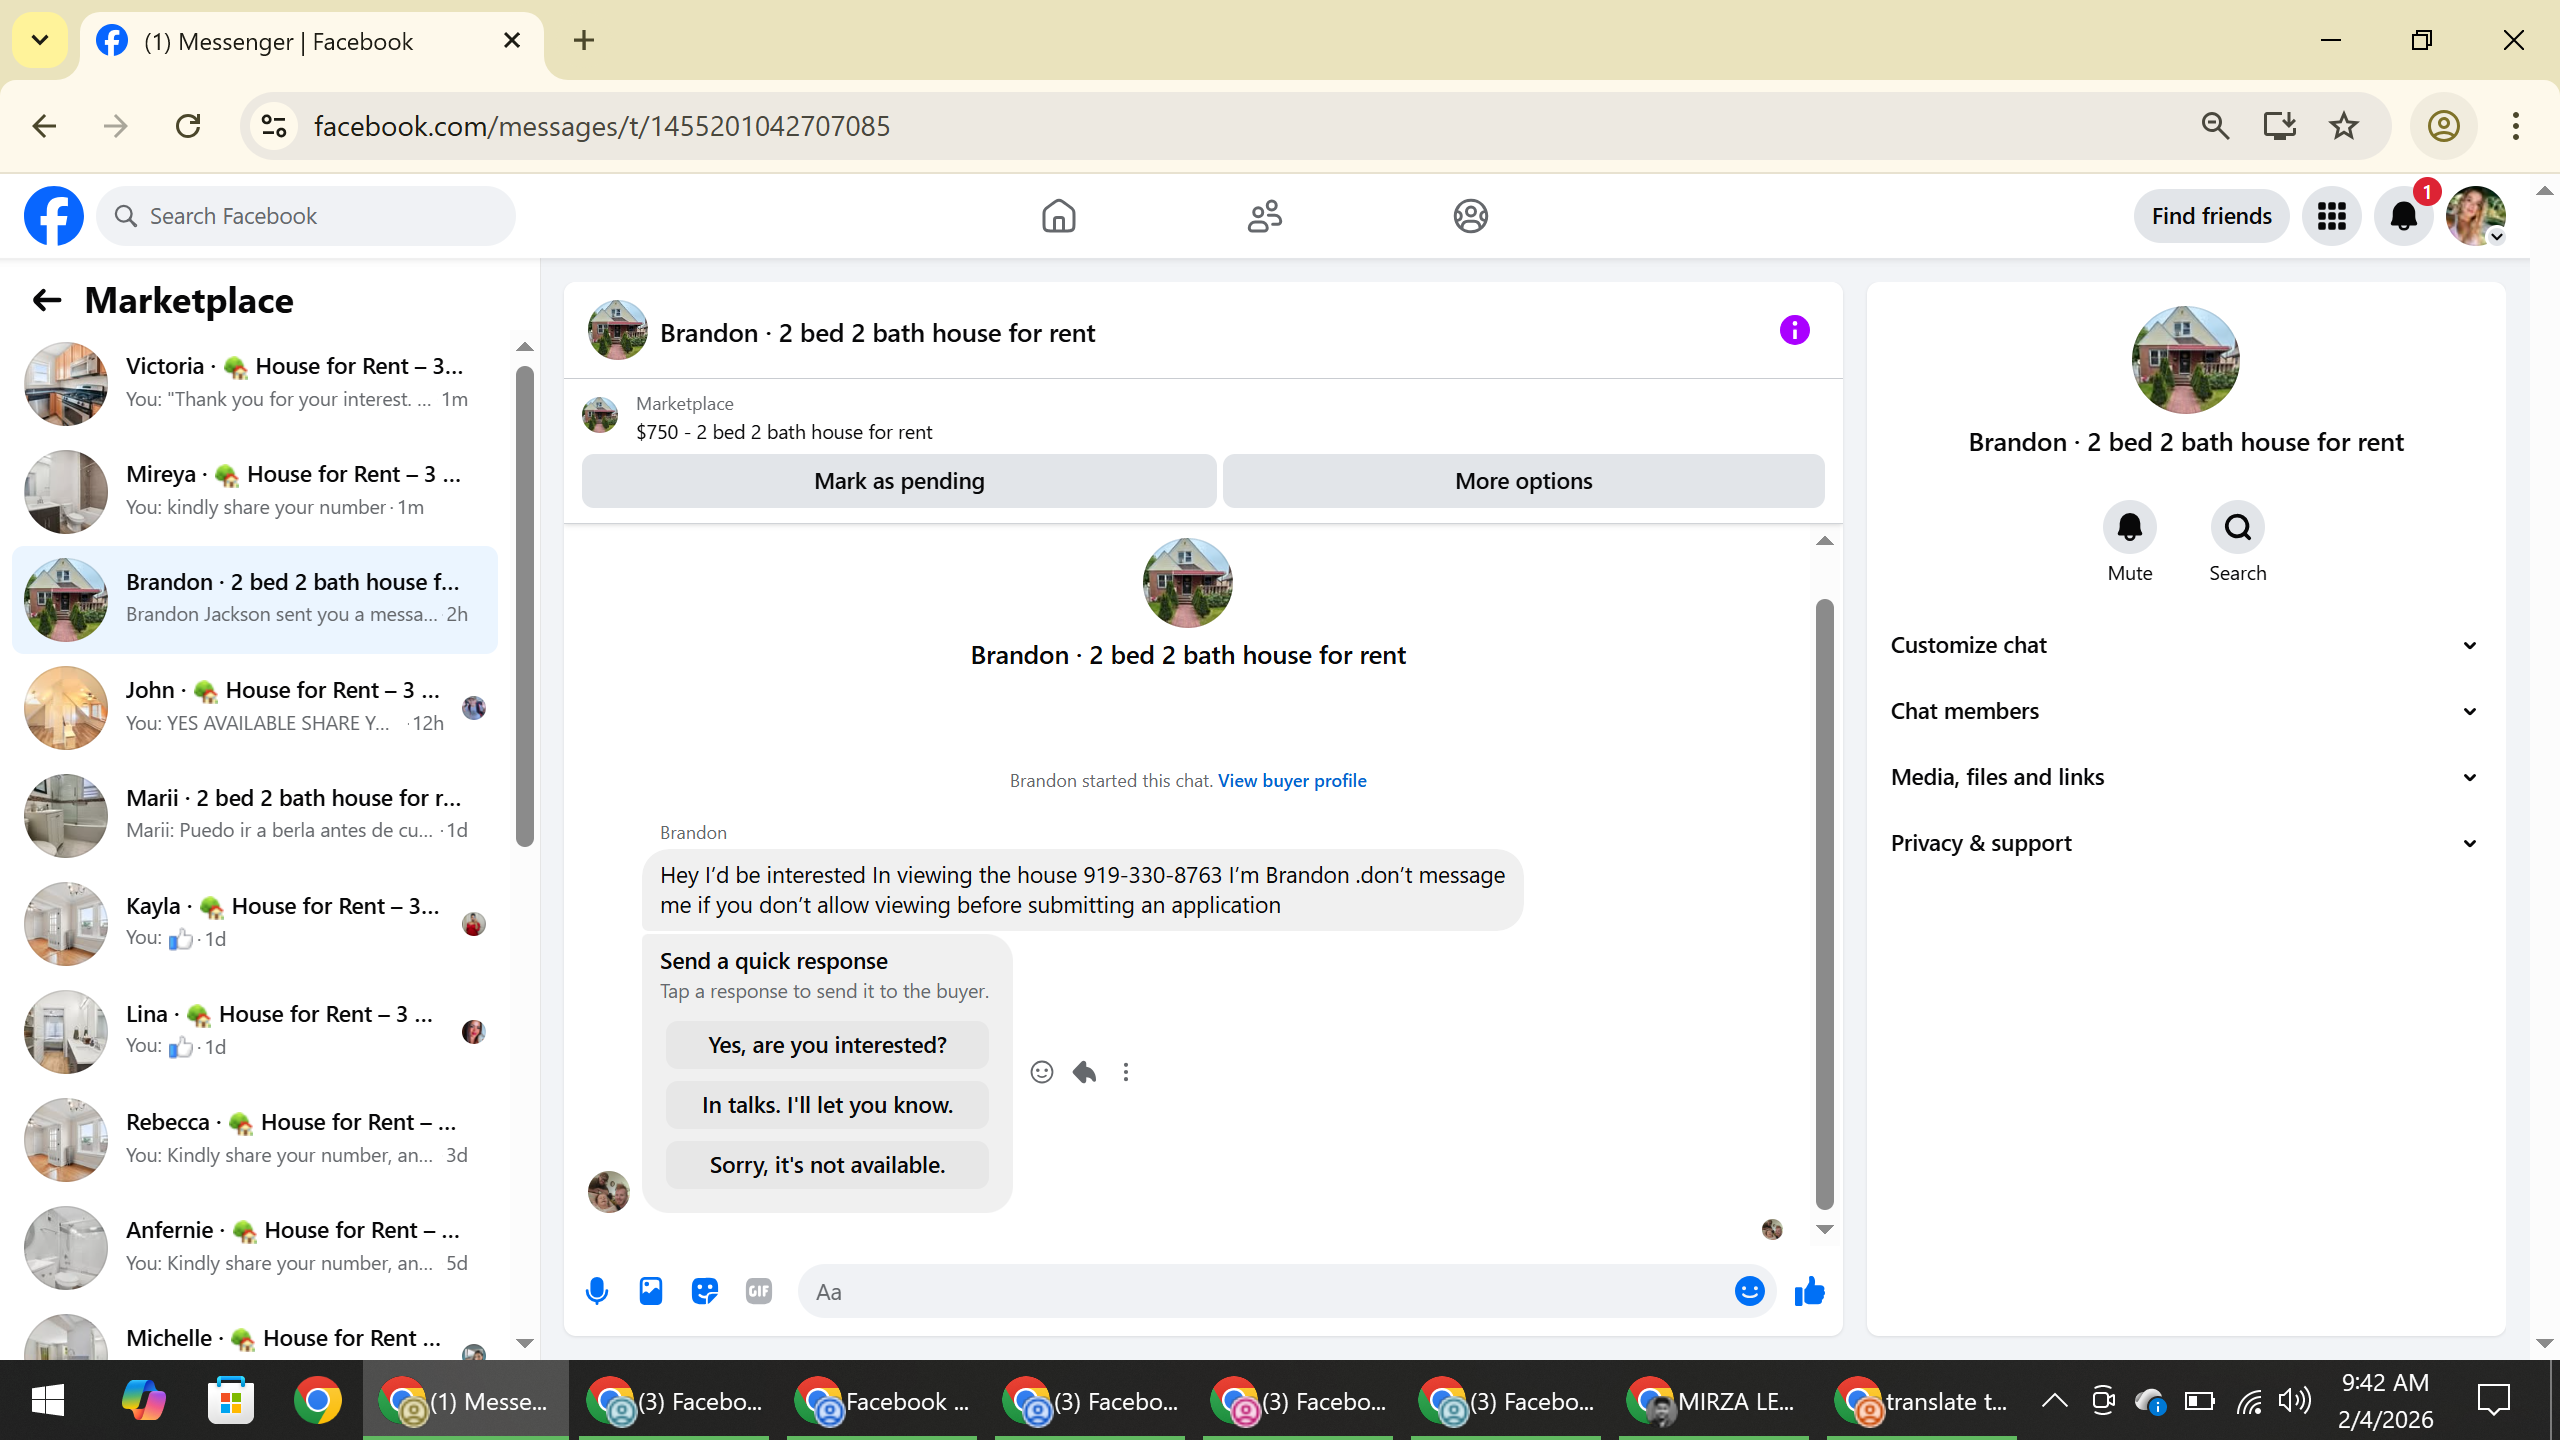The width and height of the screenshot is (2560, 1440).
Task: Open the Facebook Home tab
Action: (x=1058, y=216)
